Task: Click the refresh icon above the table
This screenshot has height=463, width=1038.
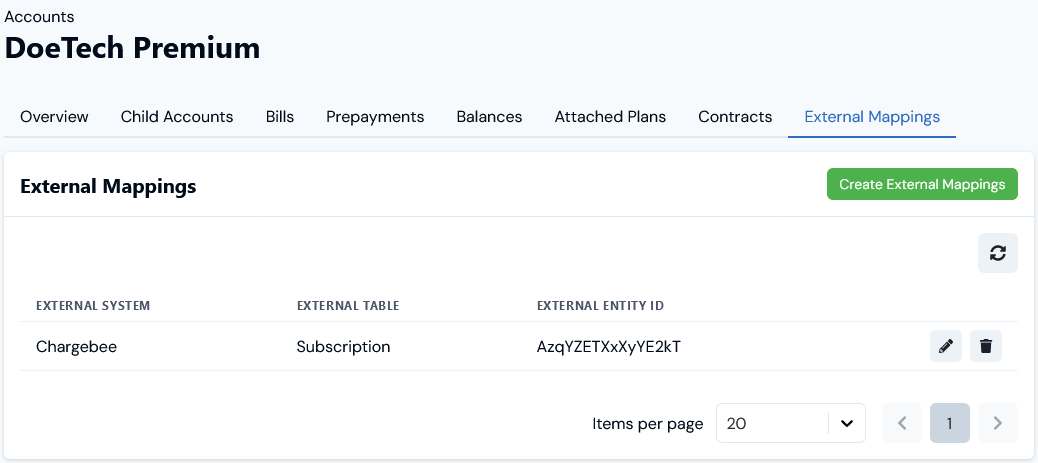Action: point(998,252)
